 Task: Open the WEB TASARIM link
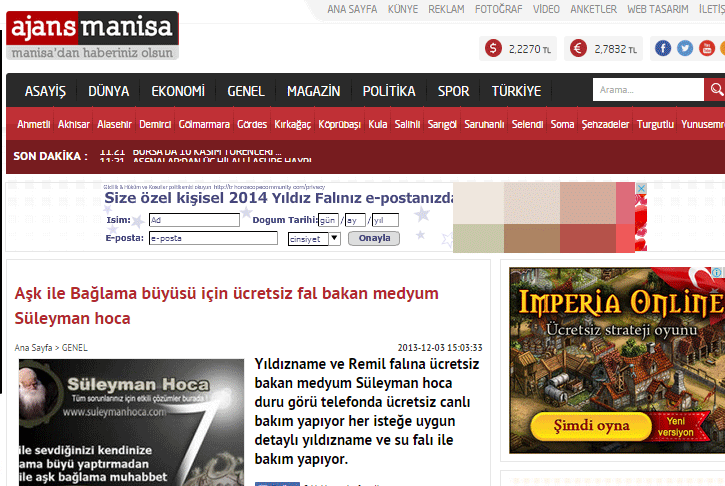657,9
